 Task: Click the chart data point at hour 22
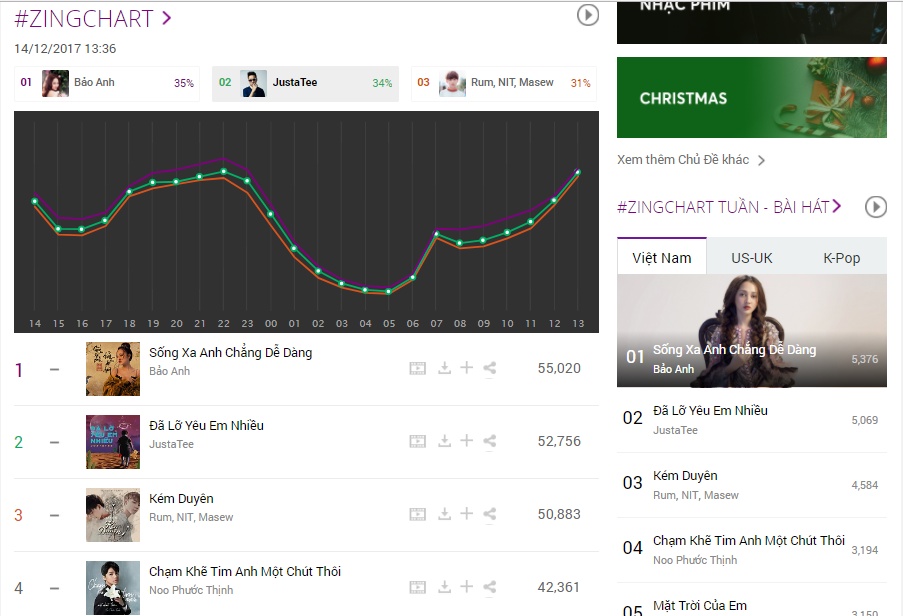(x=223, y=172)
